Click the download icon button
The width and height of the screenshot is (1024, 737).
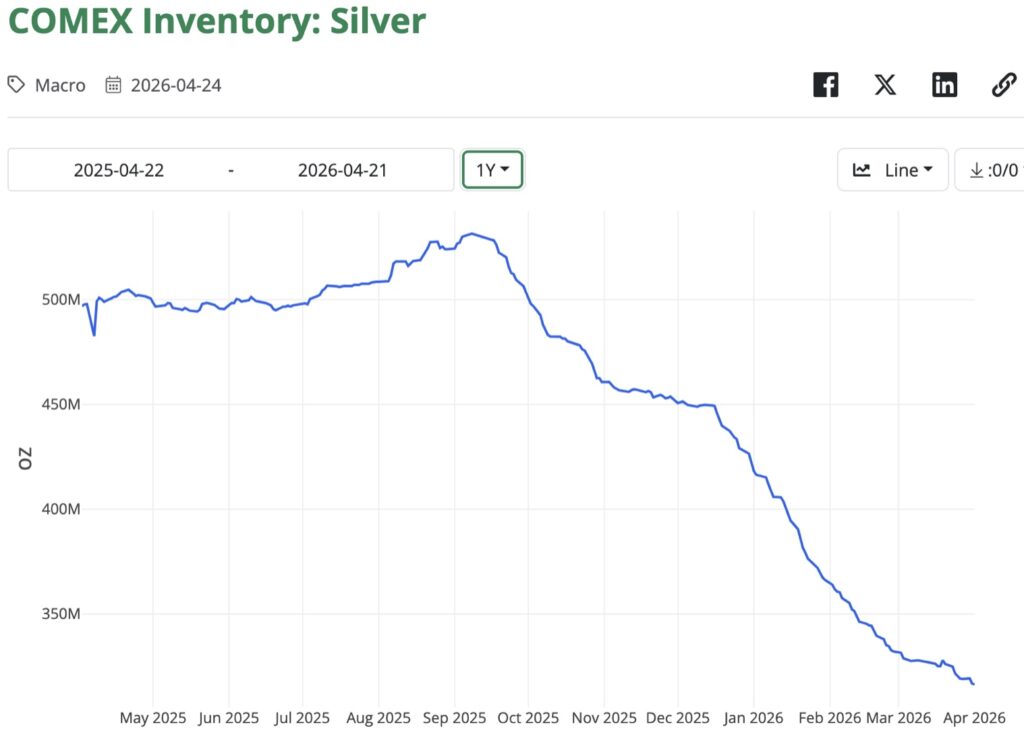(977, 170)
